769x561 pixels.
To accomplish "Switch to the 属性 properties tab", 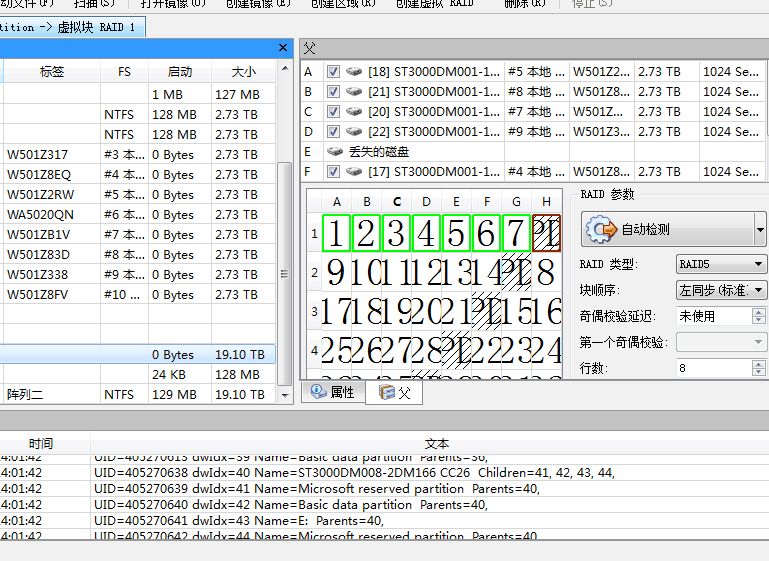I will [x=333, y=392].
